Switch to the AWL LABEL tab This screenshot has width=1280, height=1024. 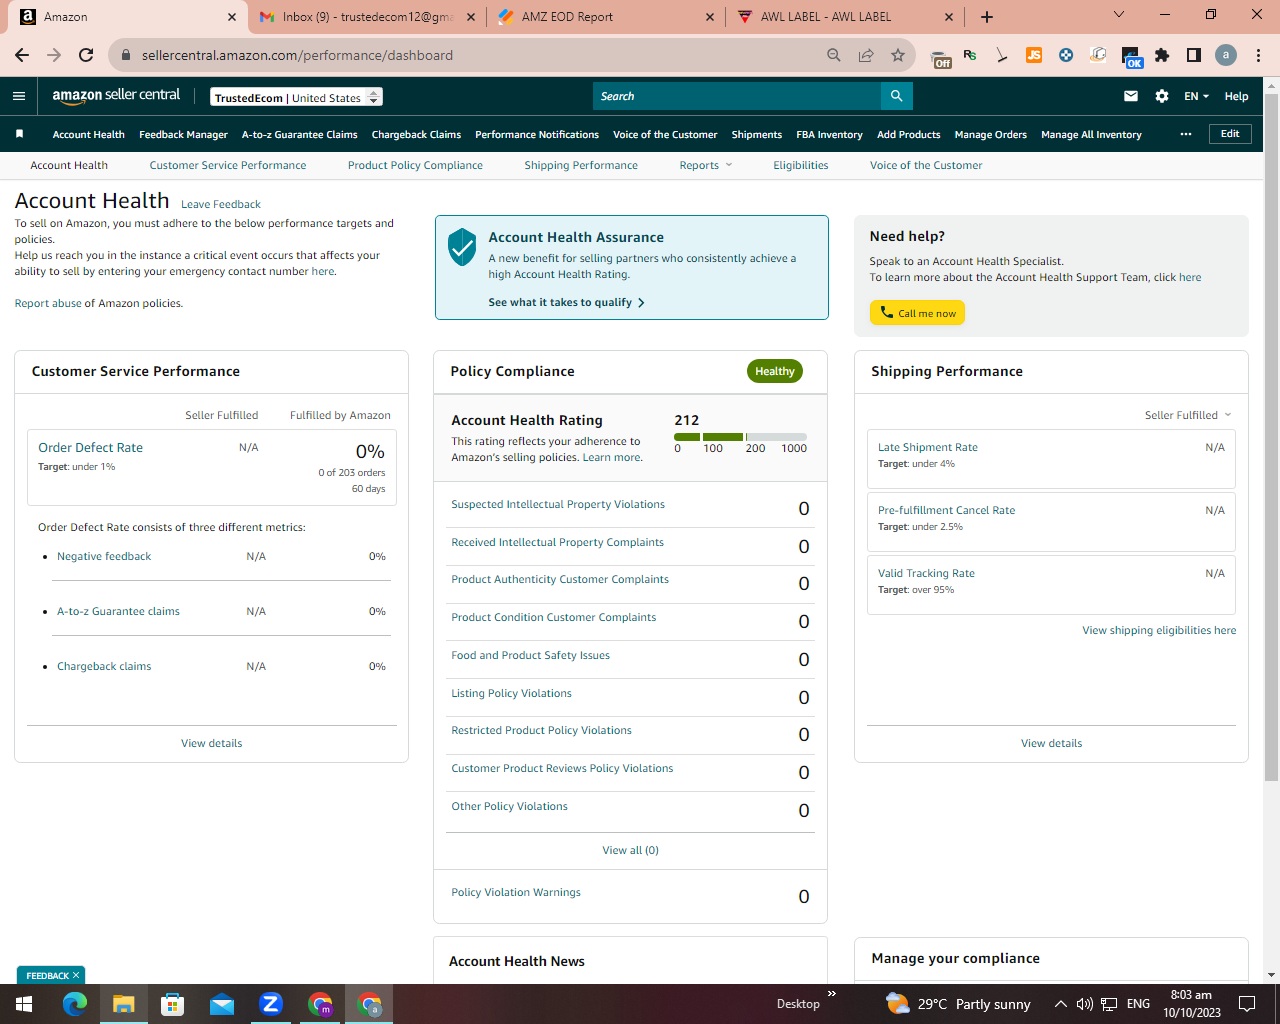[x=845, y=16]
